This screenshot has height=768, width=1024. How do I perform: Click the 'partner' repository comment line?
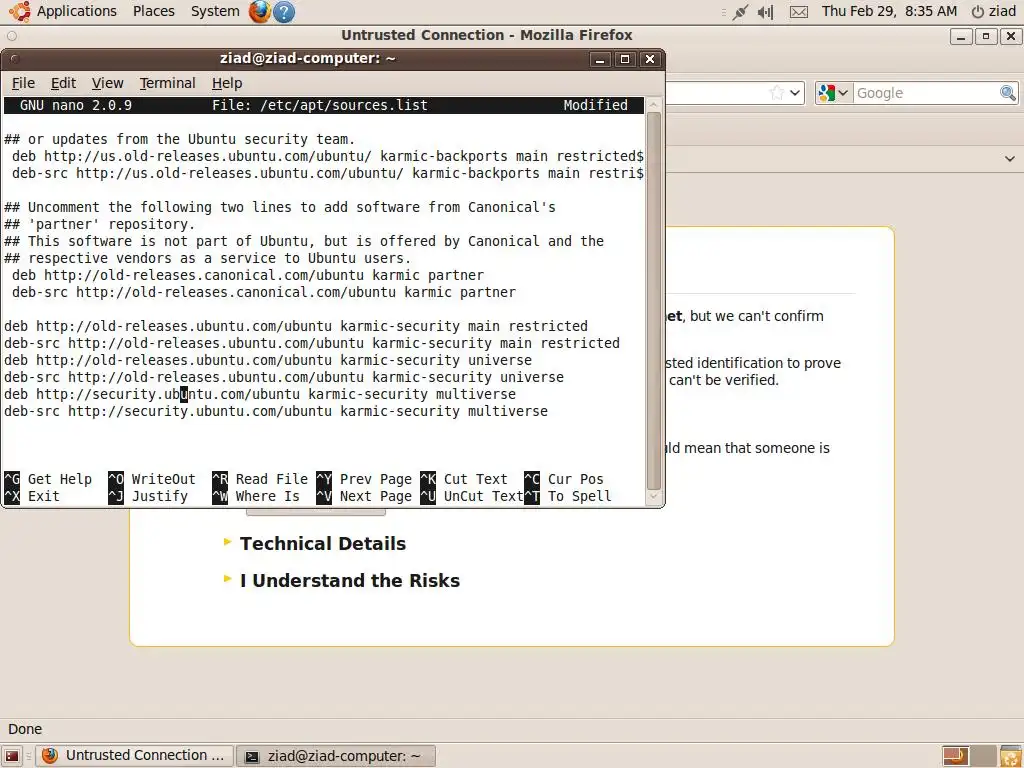[100, 224]
